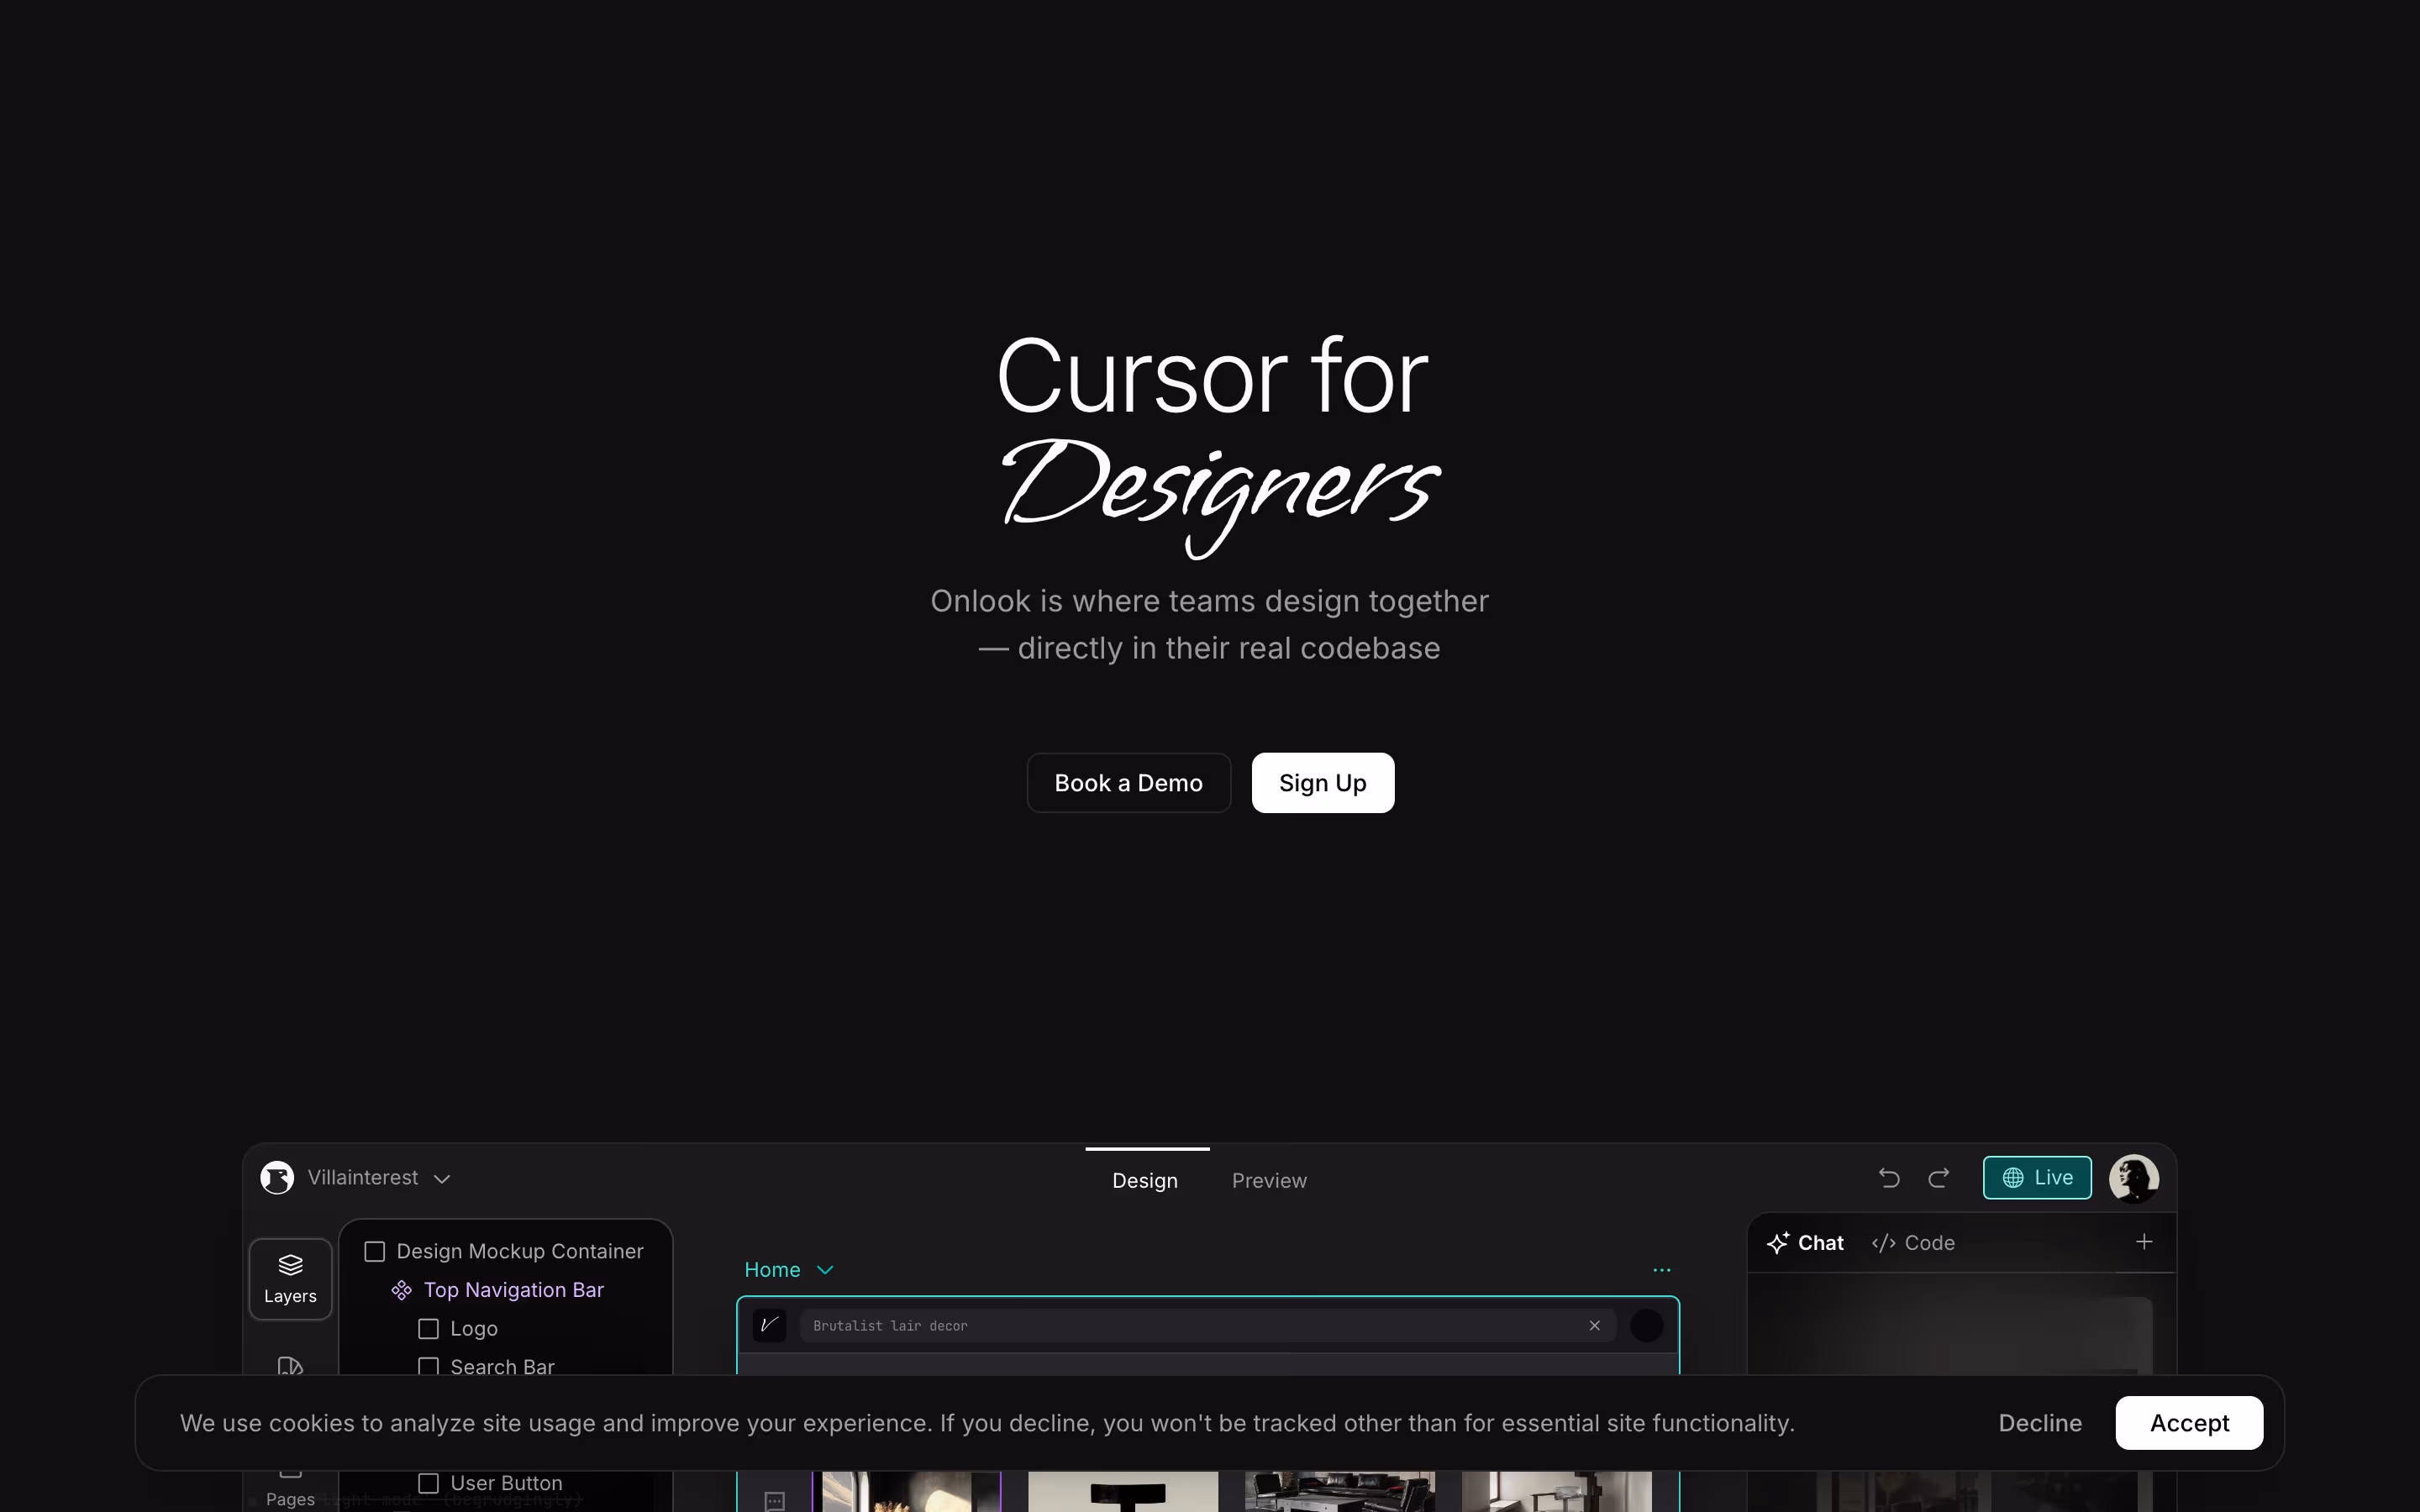
Task: Accept cookies in the banner
Action: pyautogui.click(x=2189, y=1423)
